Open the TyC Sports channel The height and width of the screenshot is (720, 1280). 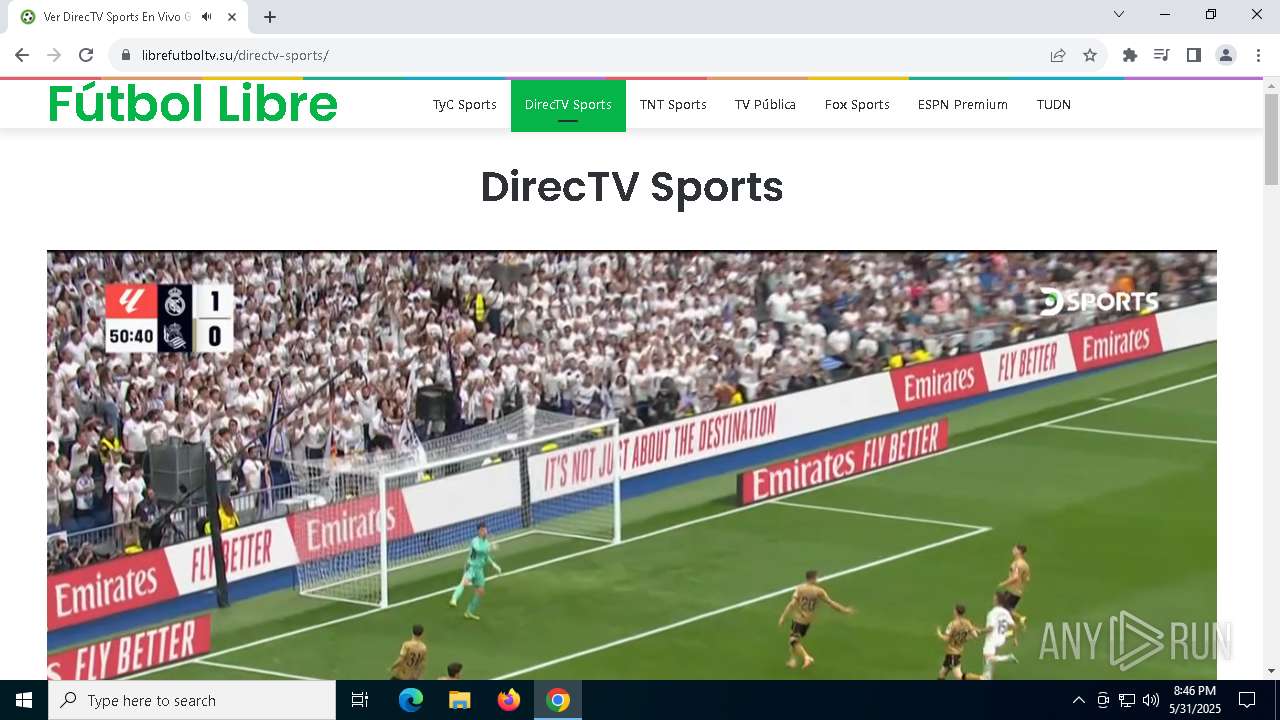(x=465, y=104)
